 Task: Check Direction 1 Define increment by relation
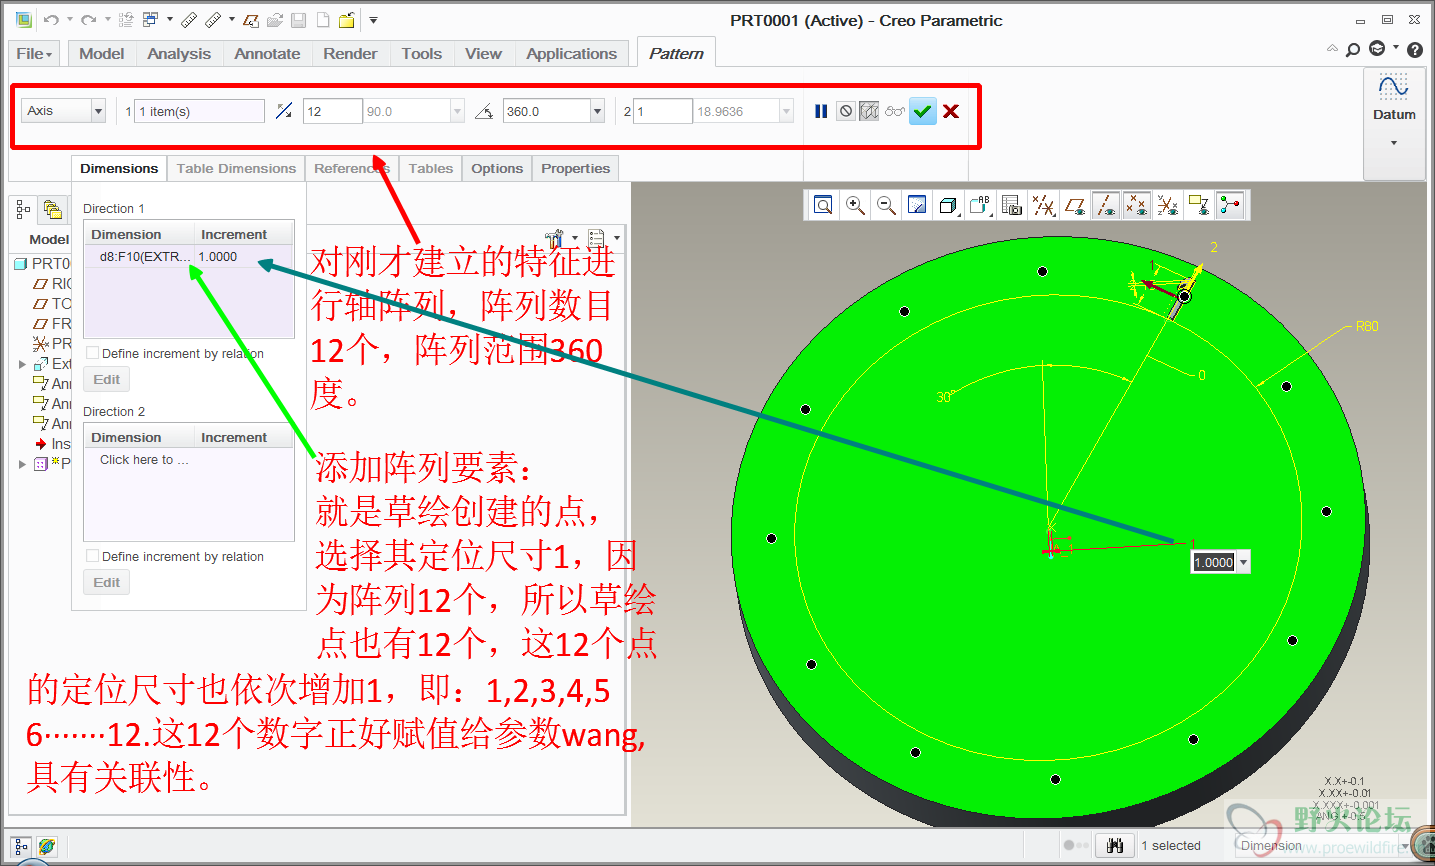tap(93, 353)
